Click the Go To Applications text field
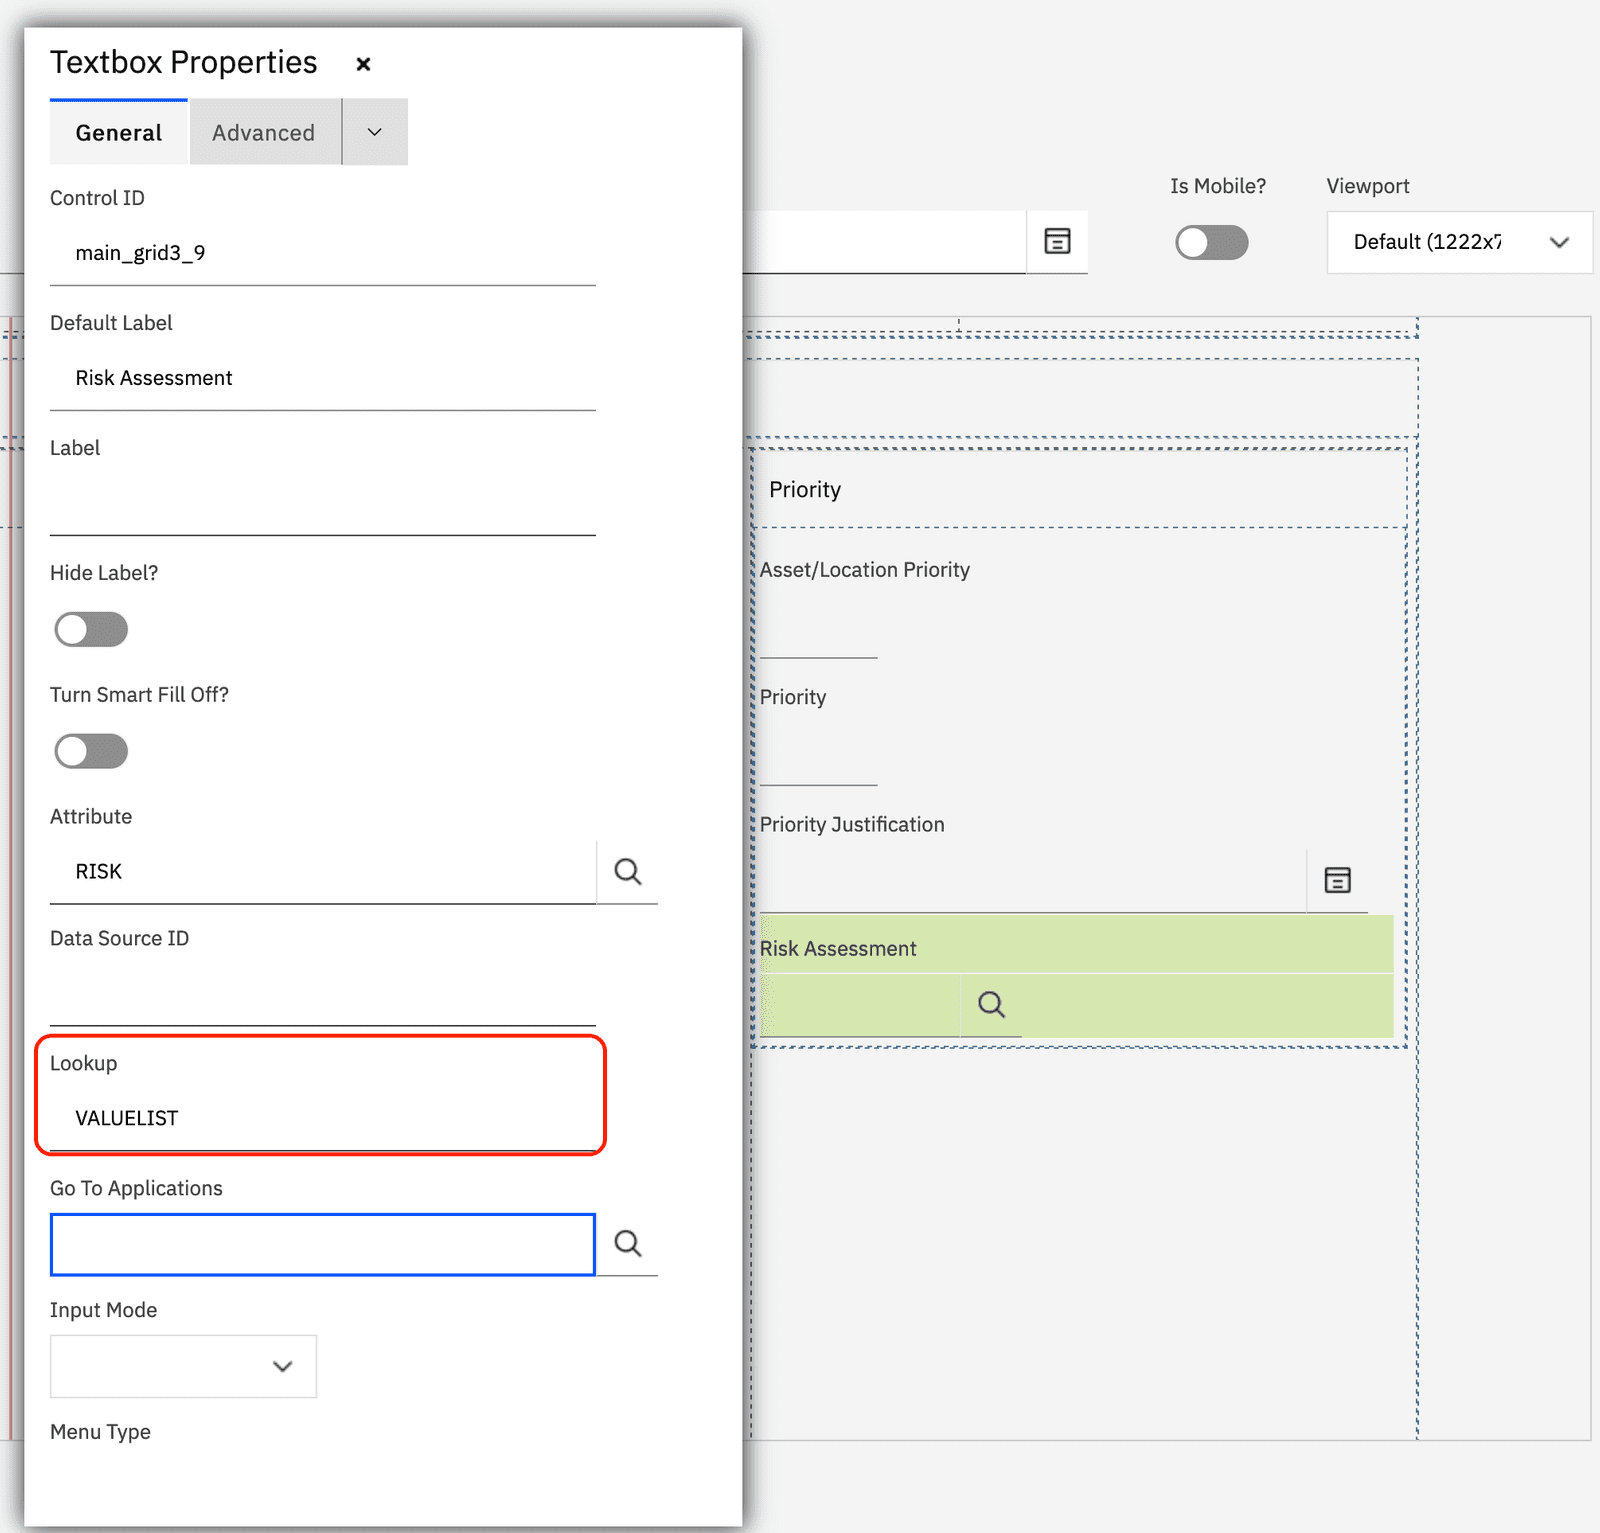The width and height of the screenshot is (1600, 1533). click(x=322, y=1244)
